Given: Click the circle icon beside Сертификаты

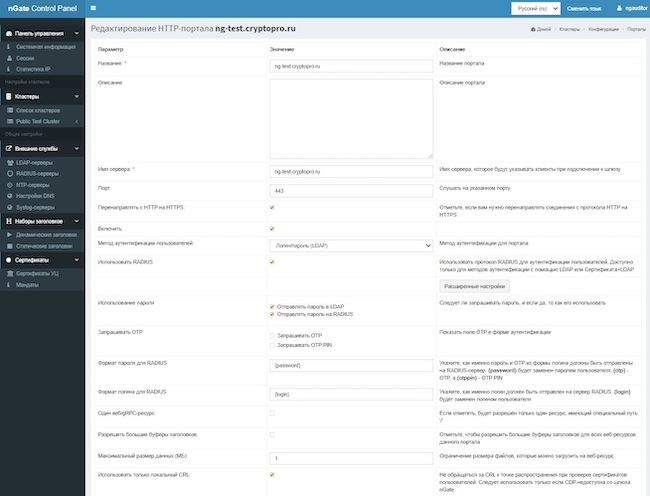Looking at the screenshot, I should (9, 260).
